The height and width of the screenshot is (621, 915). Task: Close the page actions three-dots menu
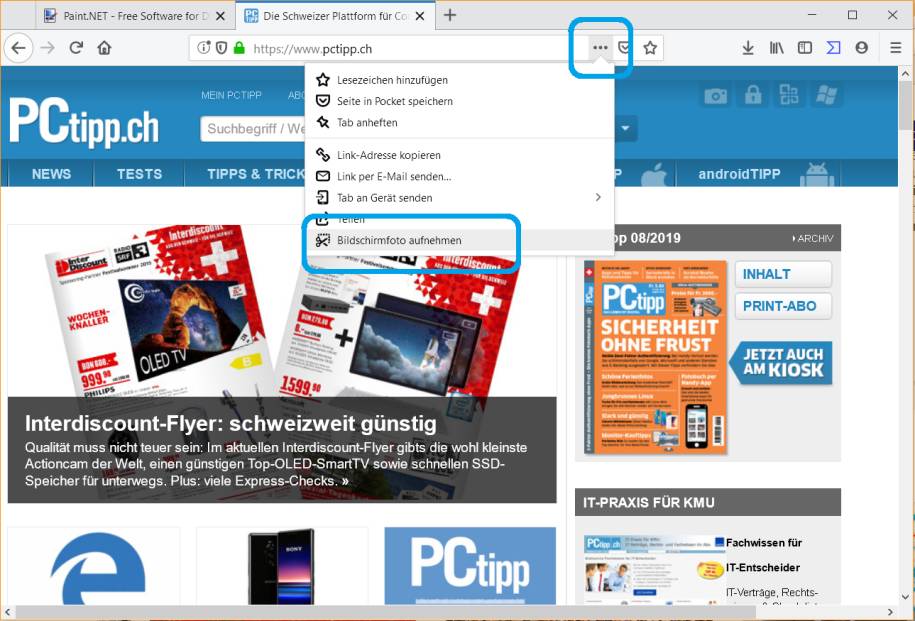click(x=600, y=48)
